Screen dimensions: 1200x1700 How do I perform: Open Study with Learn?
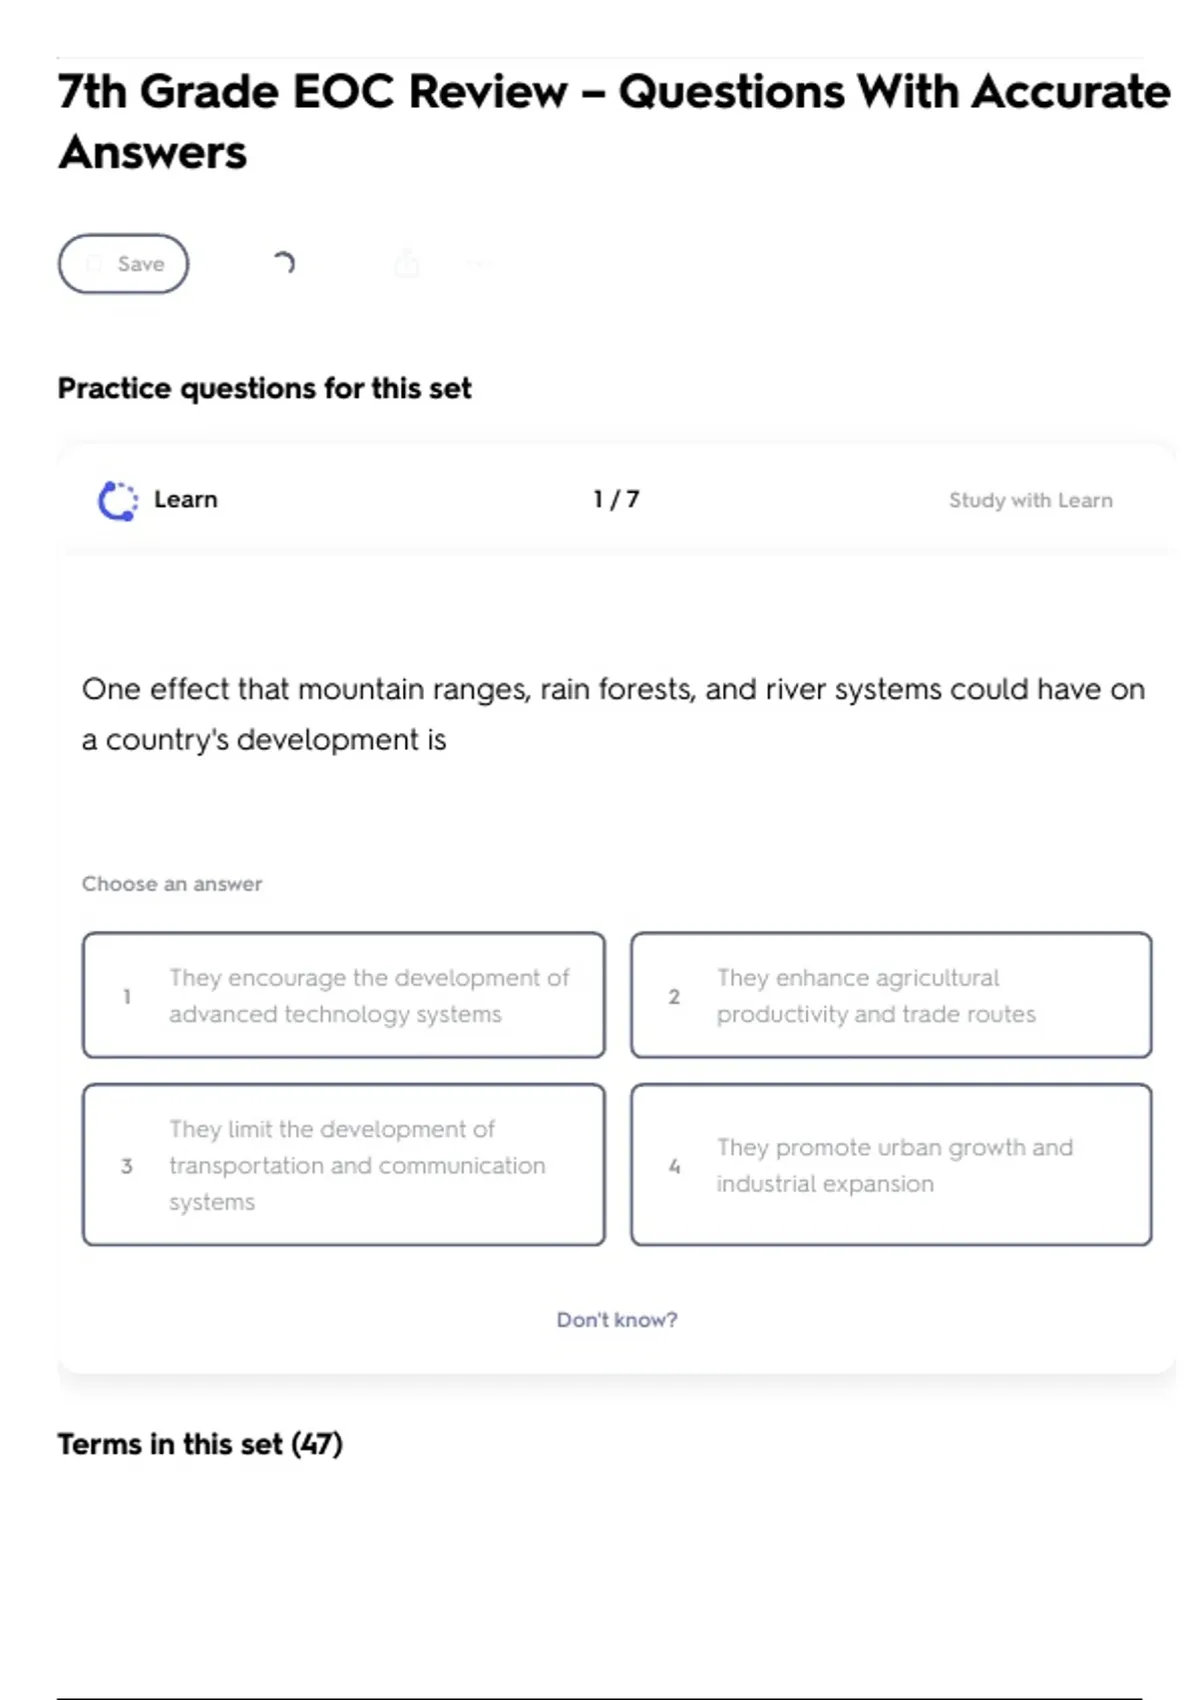tap(1030, 500)
